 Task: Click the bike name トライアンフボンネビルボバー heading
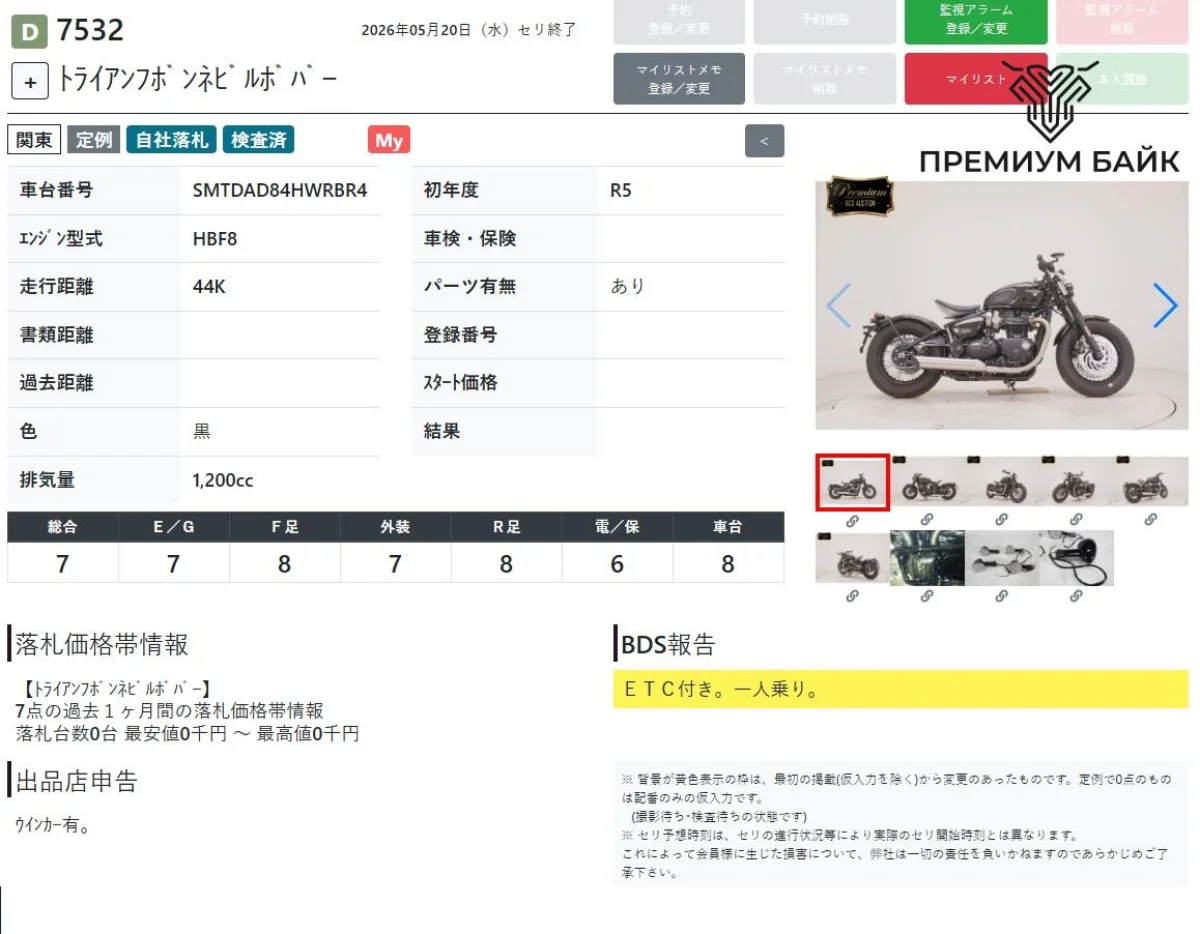point(197,81)
